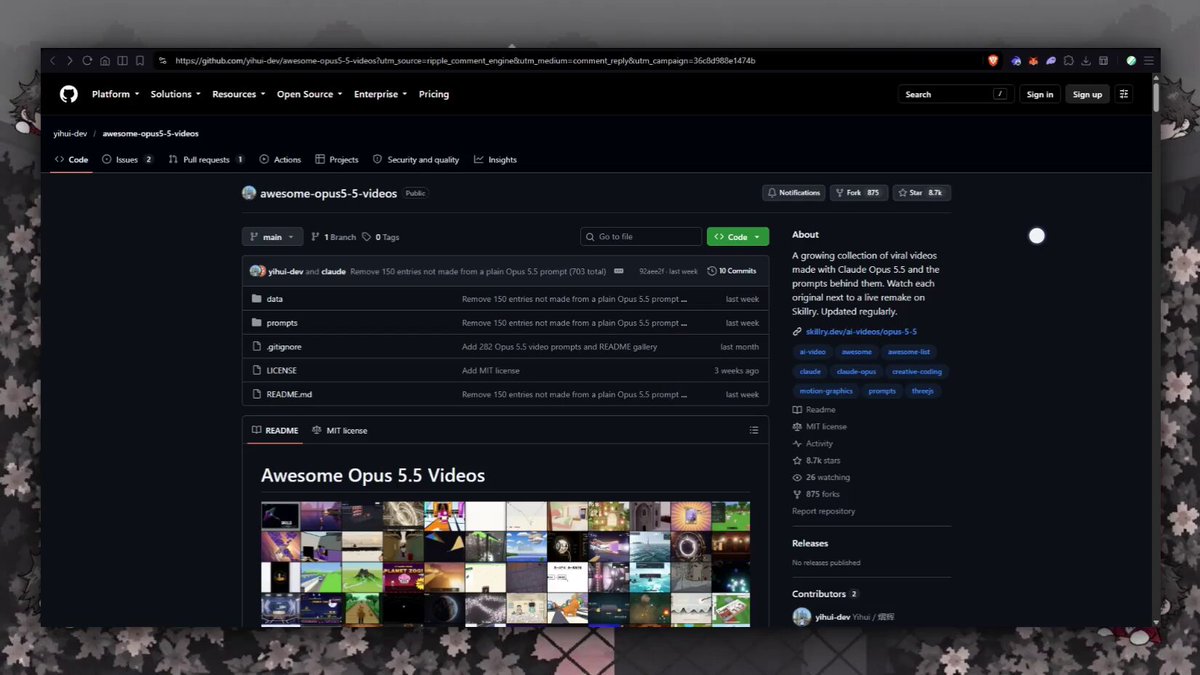Open the README outline list icon

tap(754, 431)
